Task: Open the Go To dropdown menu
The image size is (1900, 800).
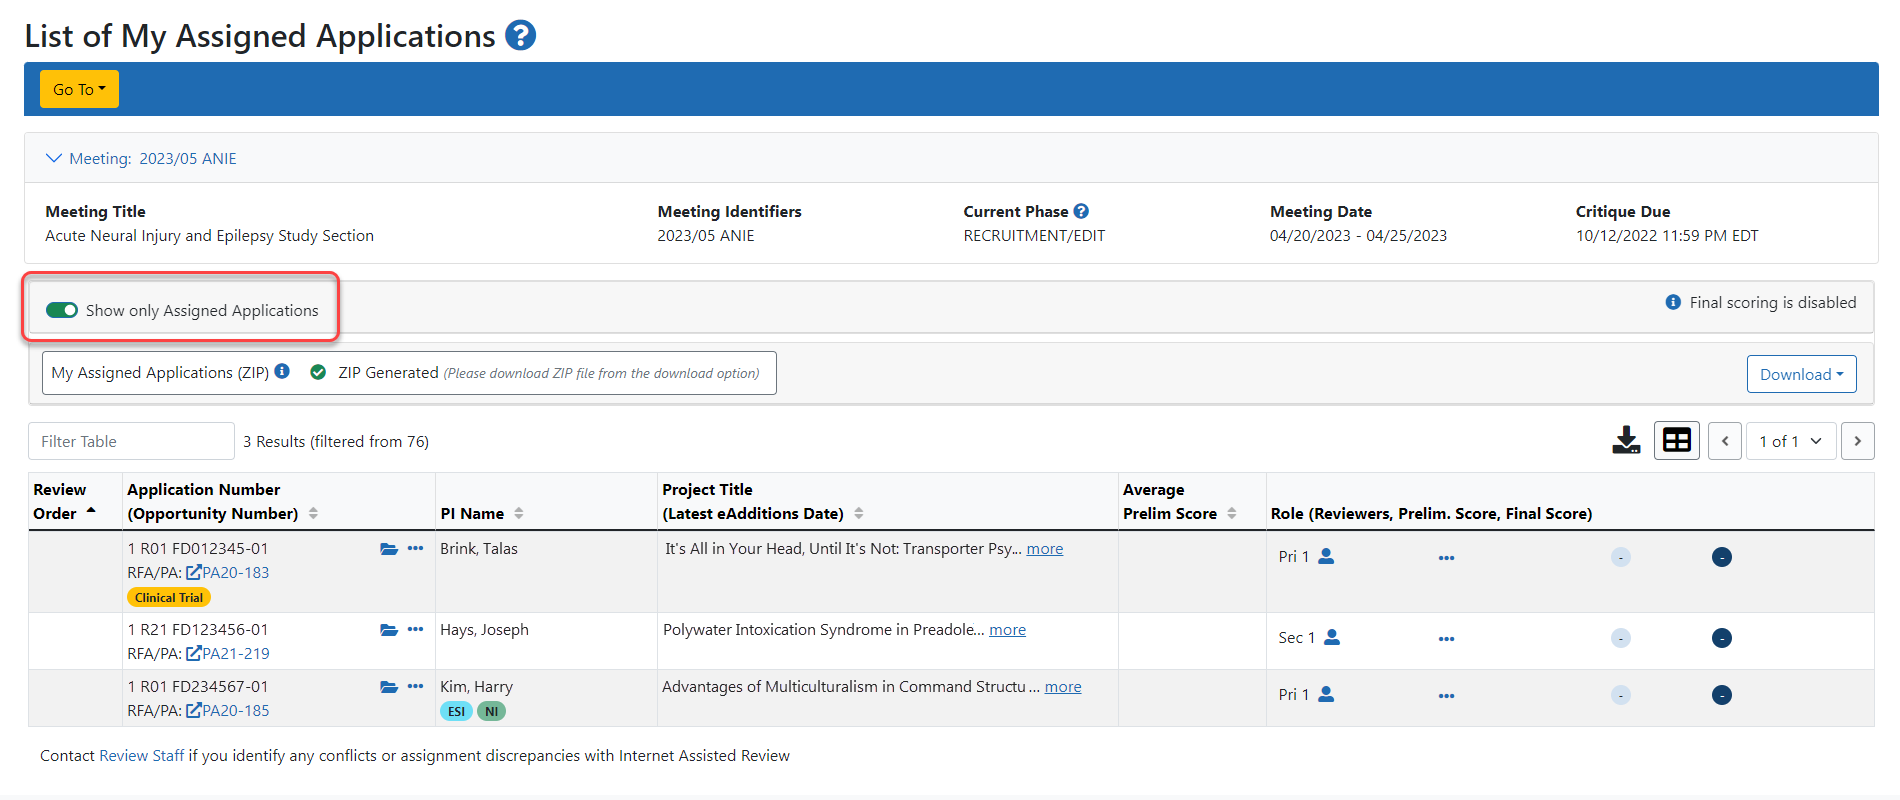Action: click(79, 89)
